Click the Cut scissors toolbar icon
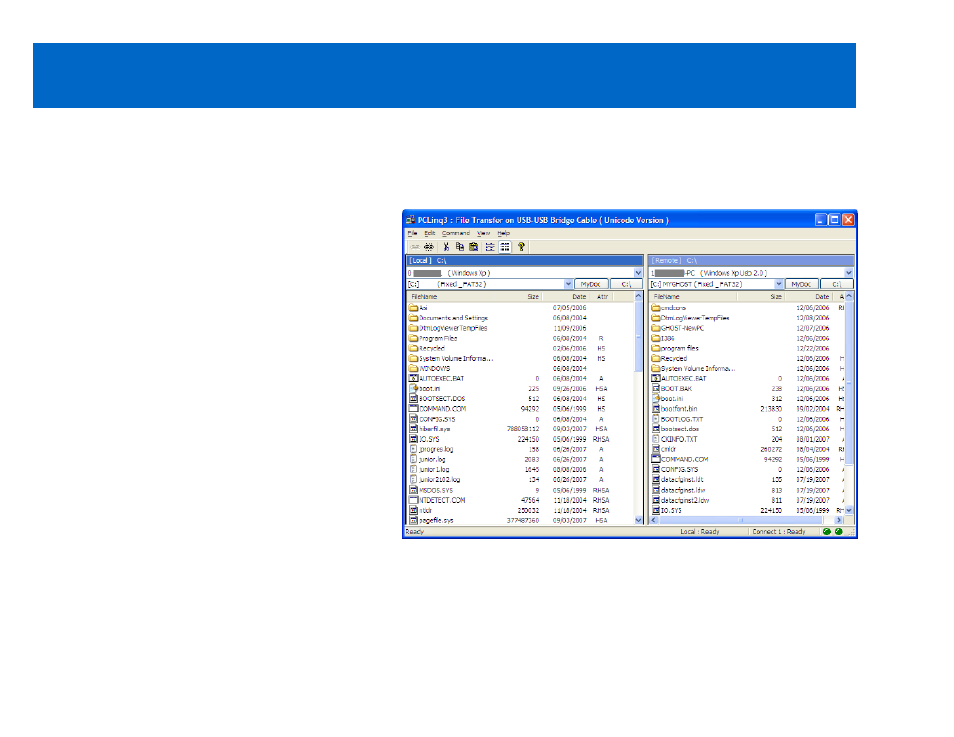 coord(446,247)
